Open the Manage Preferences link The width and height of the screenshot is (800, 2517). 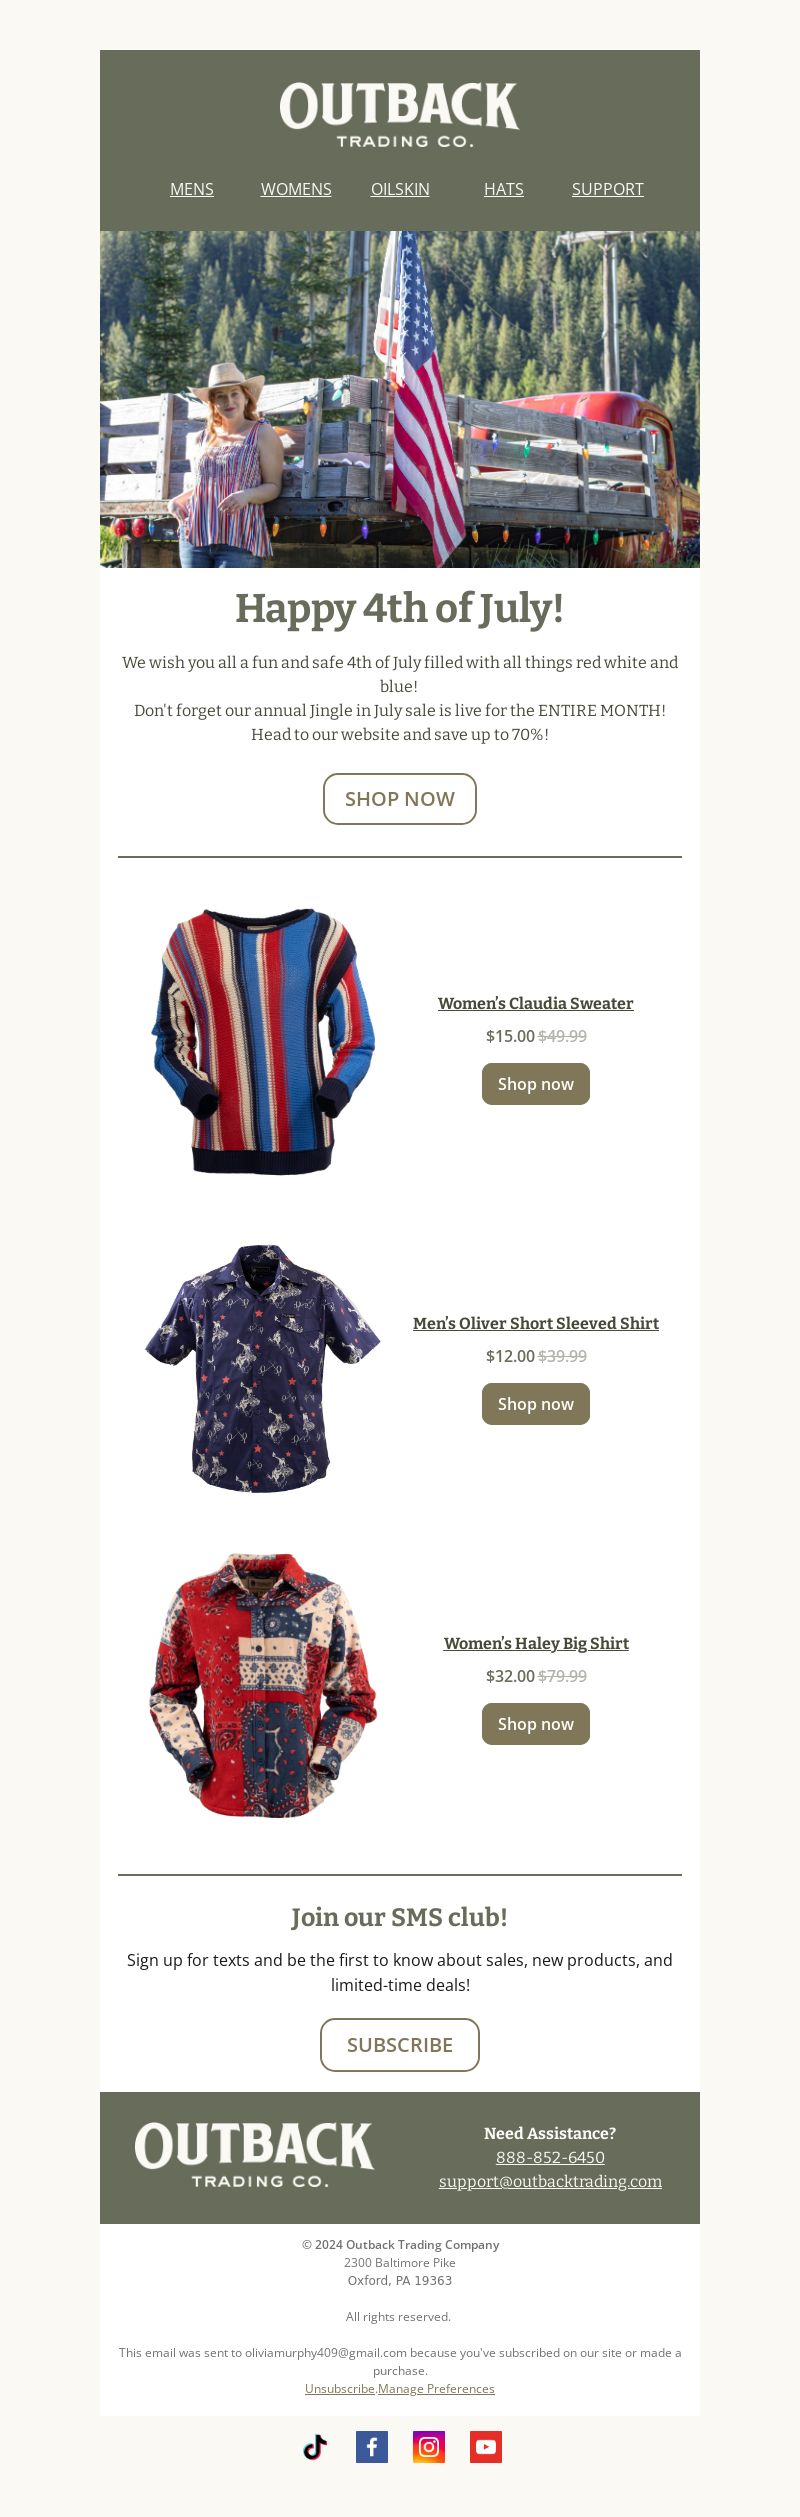(436, 2388)
